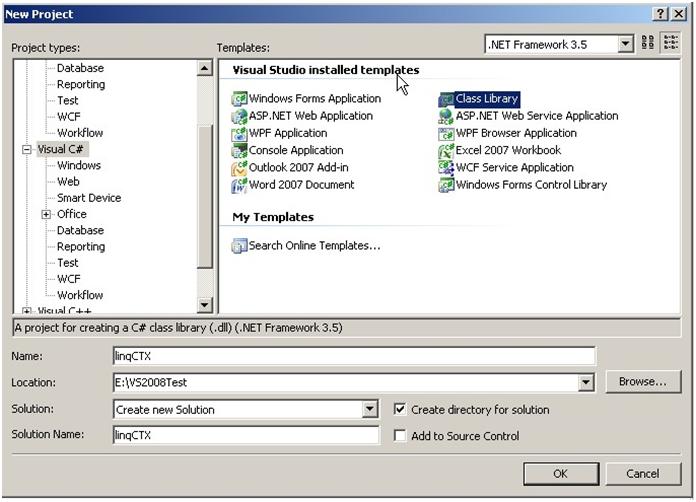This screenshot has height=502, width=696.
Task: Select the ASP.NET Web Application template icon
Action: click(239, 116)
